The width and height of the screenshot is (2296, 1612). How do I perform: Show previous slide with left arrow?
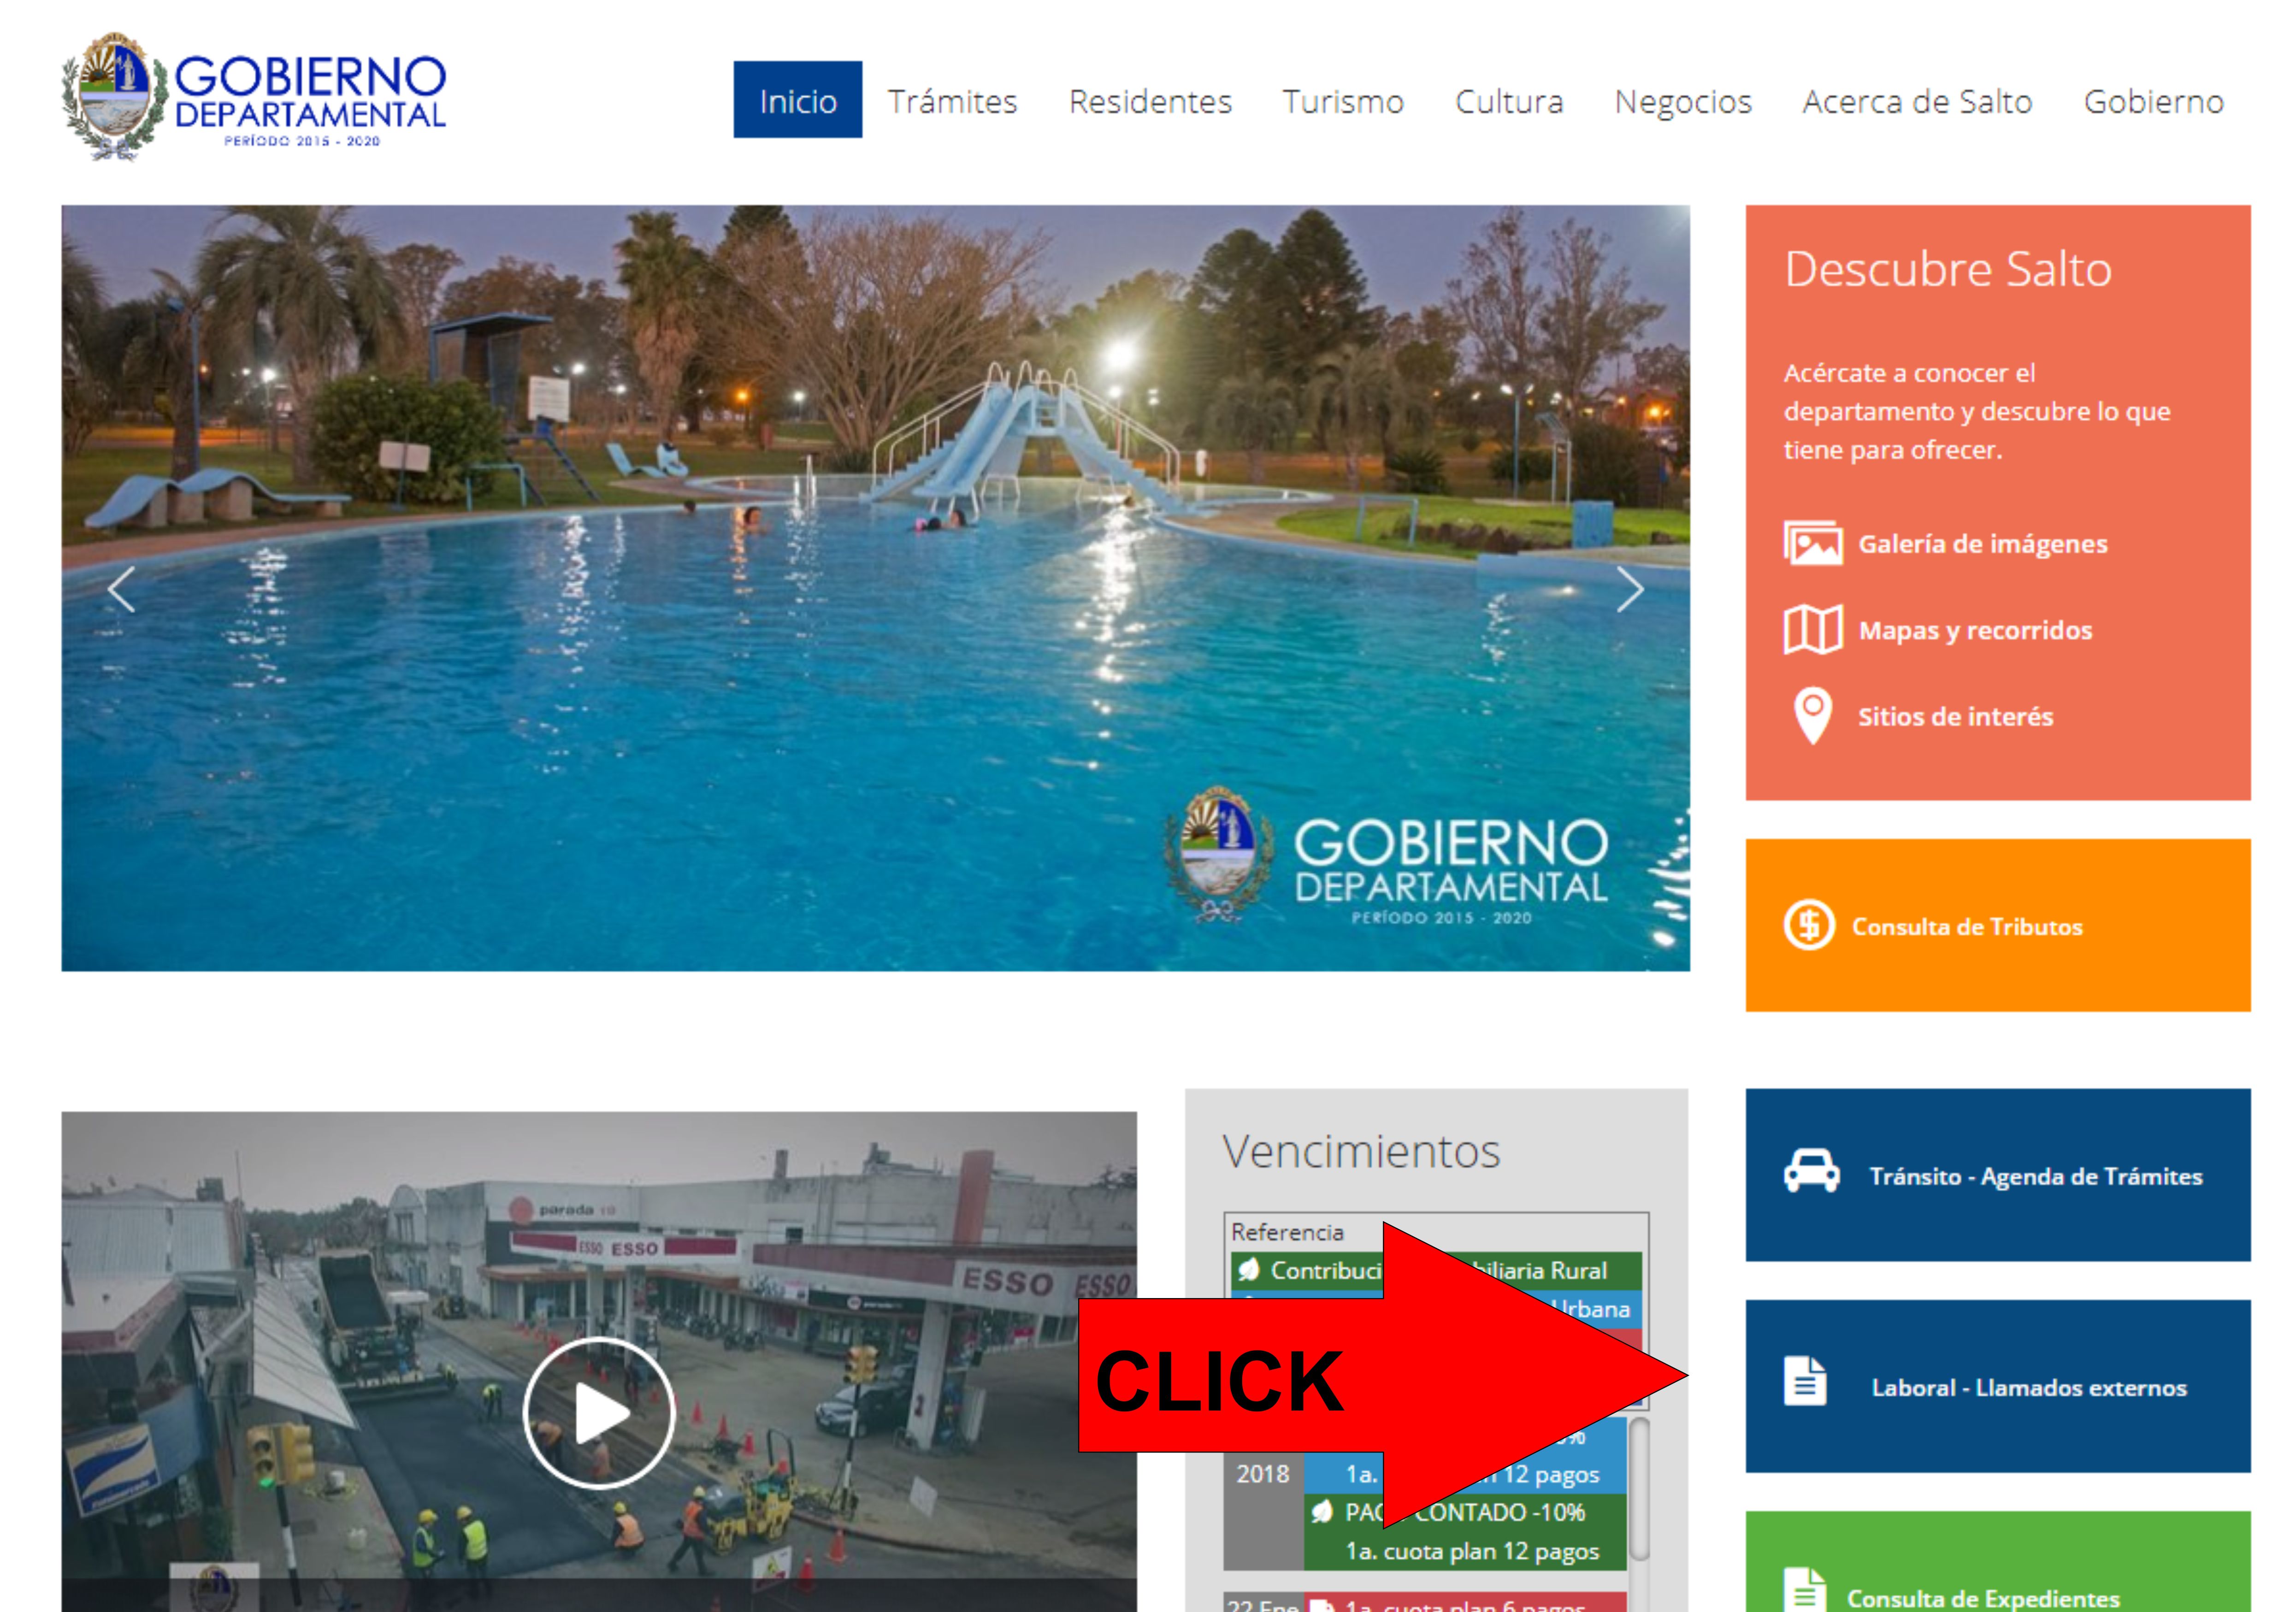[121, 589]
